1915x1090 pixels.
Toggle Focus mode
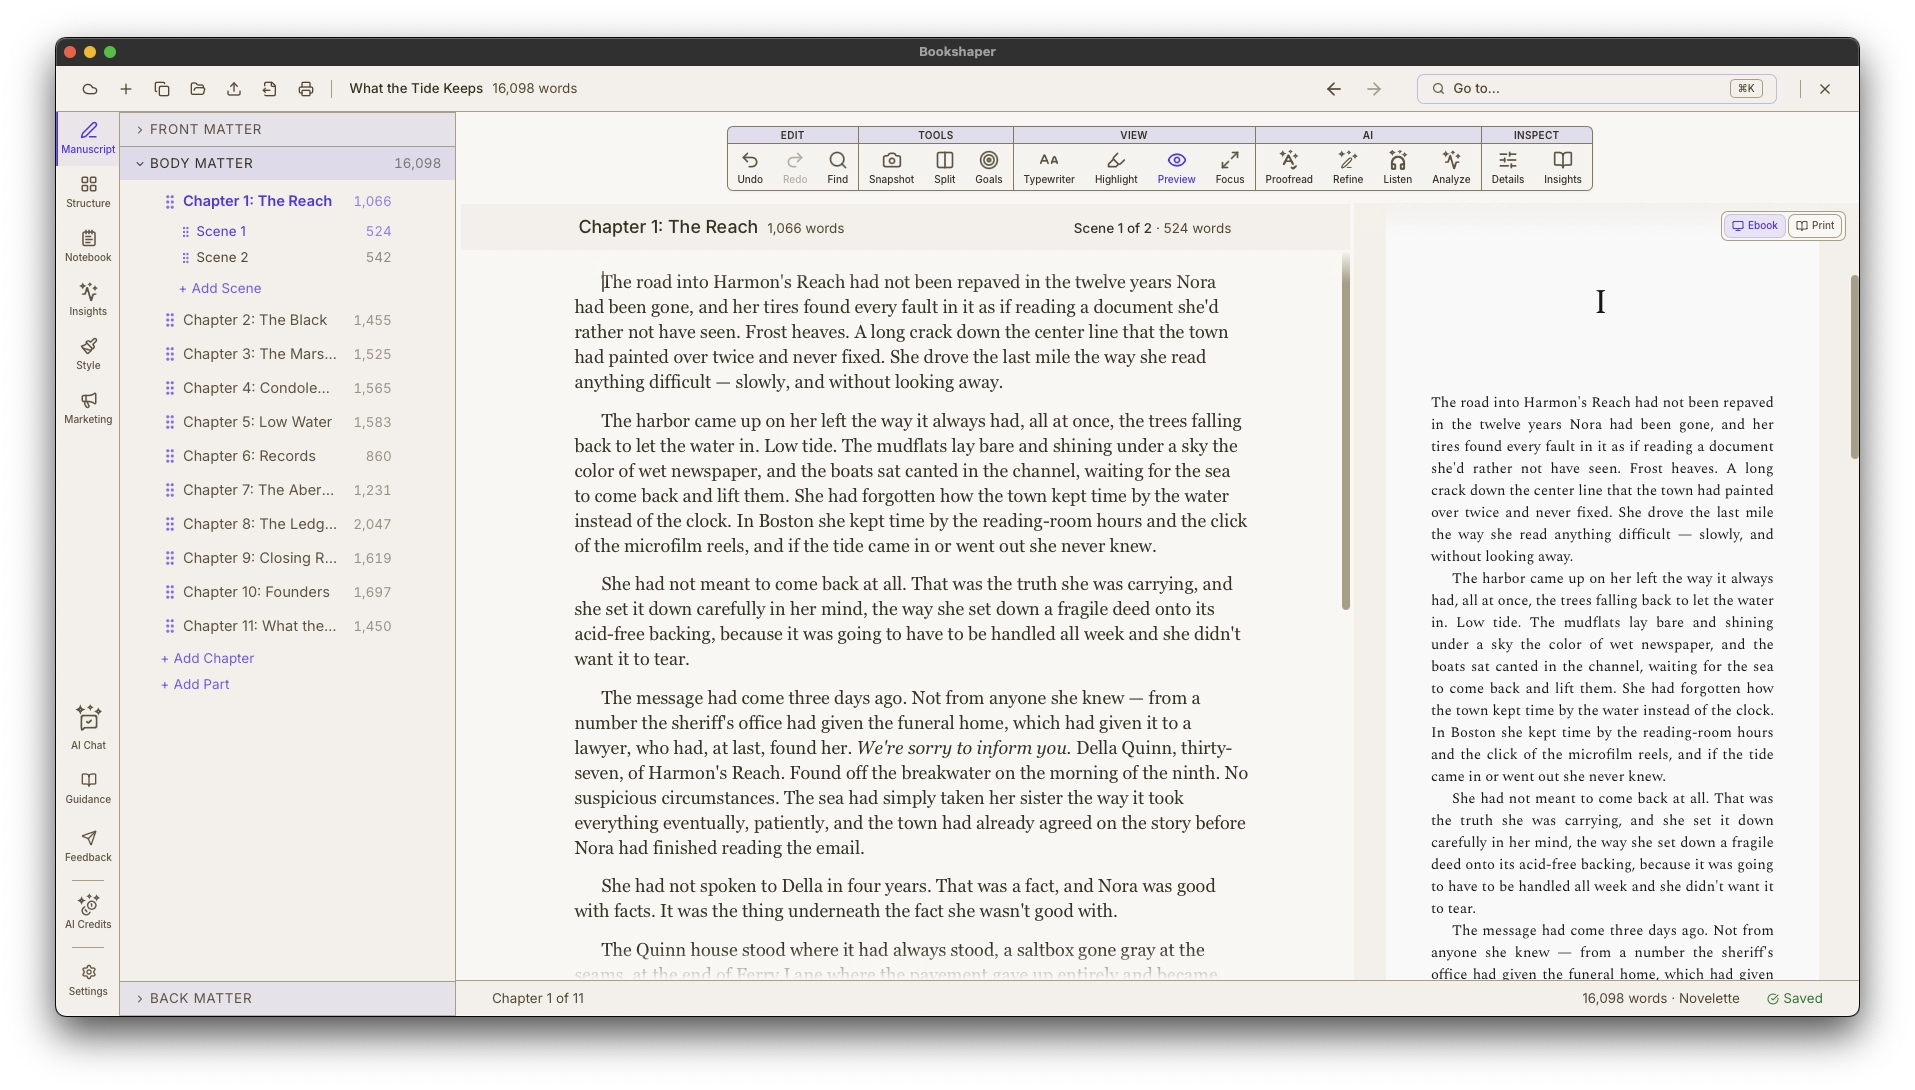[1229, 167]
